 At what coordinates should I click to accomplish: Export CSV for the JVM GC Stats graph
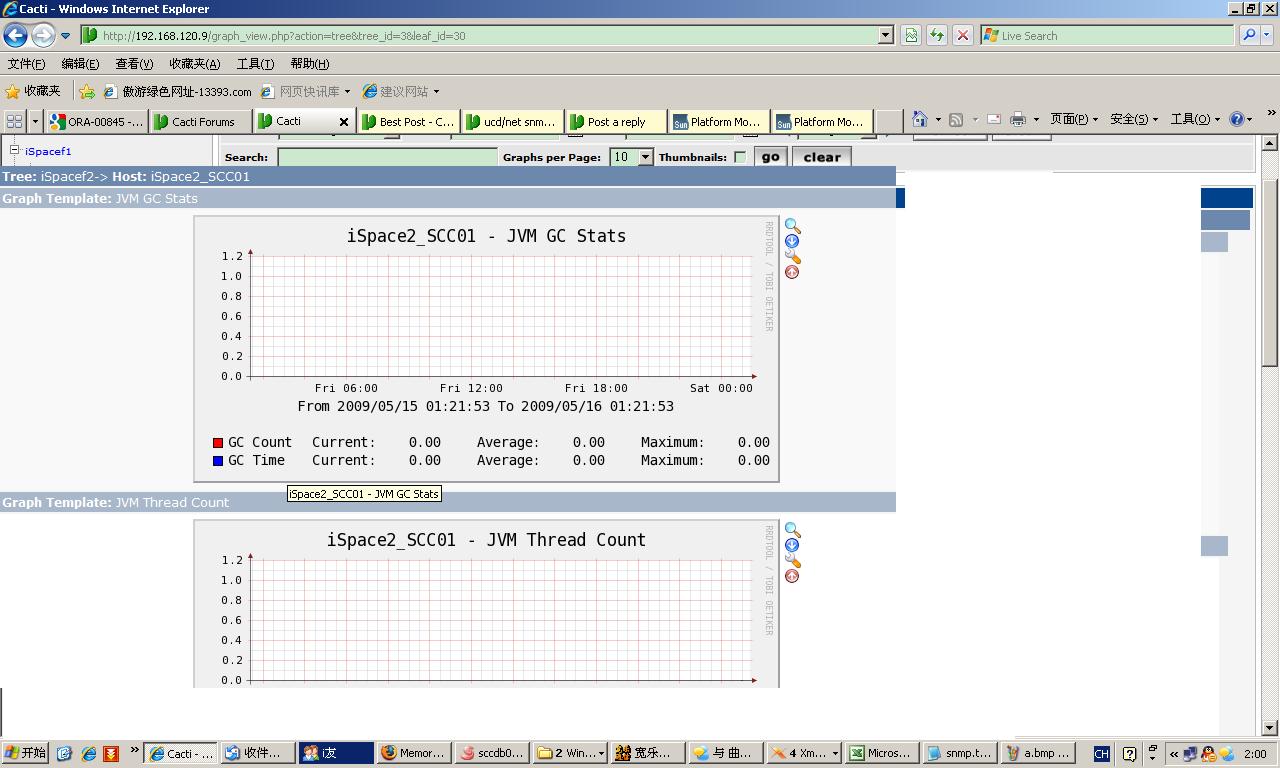pos(792,241)
